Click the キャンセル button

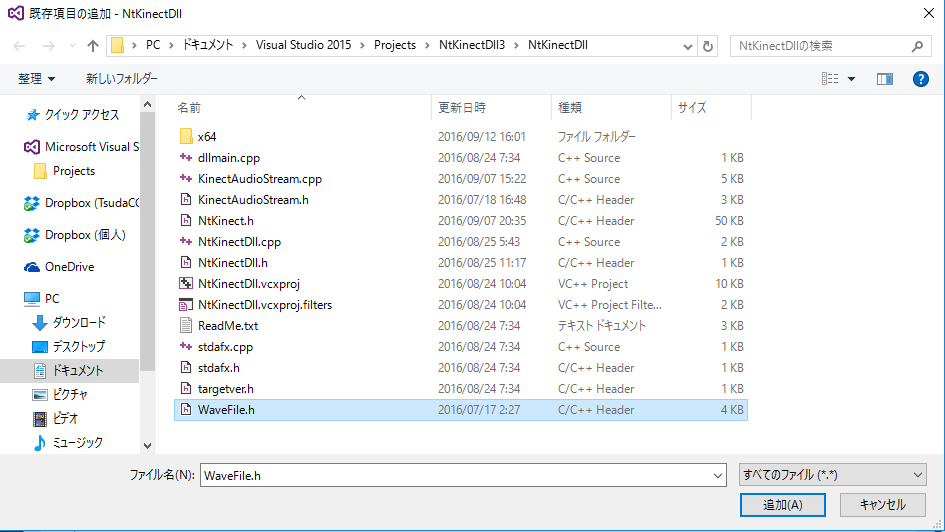pos(882,505)
